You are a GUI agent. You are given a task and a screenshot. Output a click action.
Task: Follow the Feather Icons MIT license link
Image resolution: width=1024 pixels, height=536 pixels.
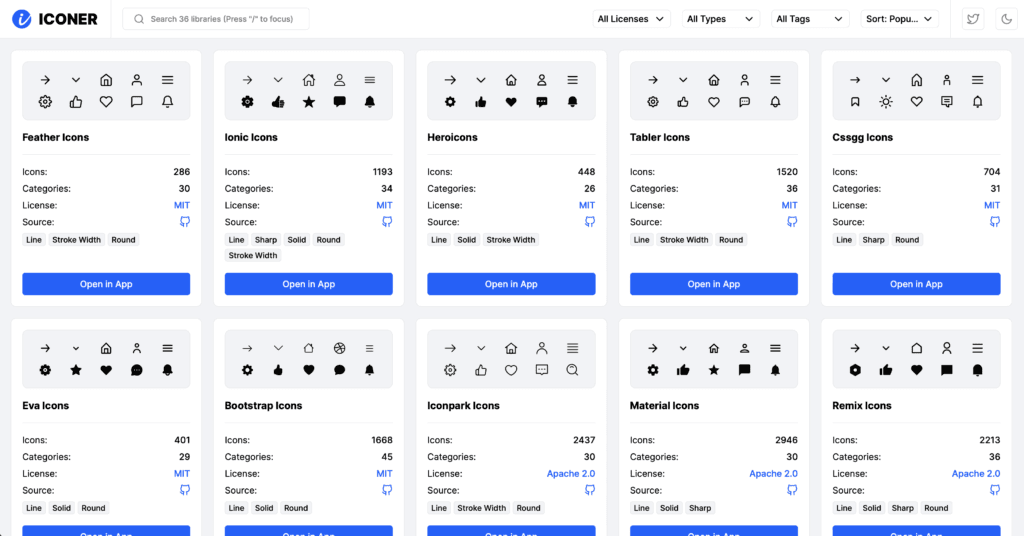[x=182, y=205]
